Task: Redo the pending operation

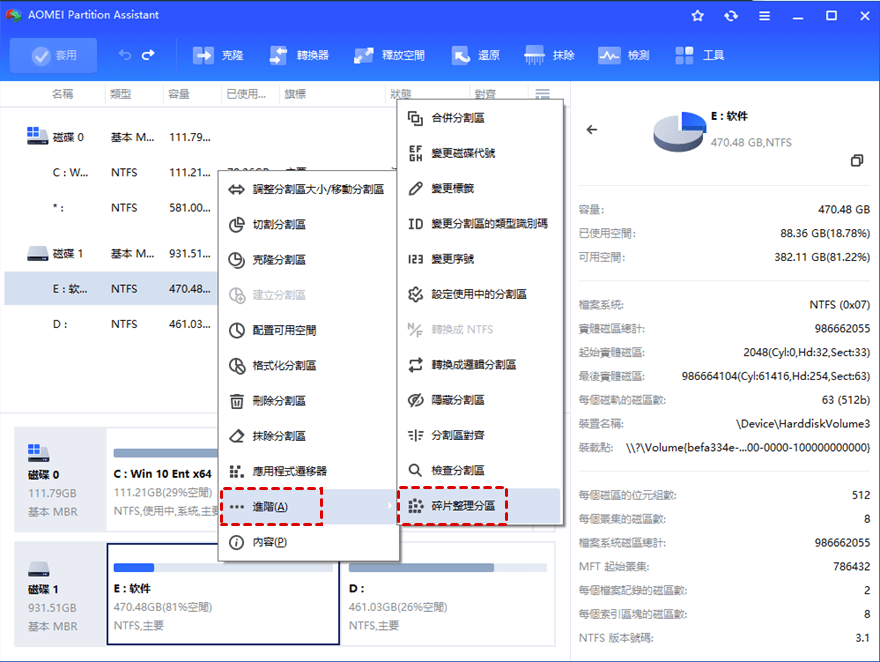Action: tap(148, 55)
